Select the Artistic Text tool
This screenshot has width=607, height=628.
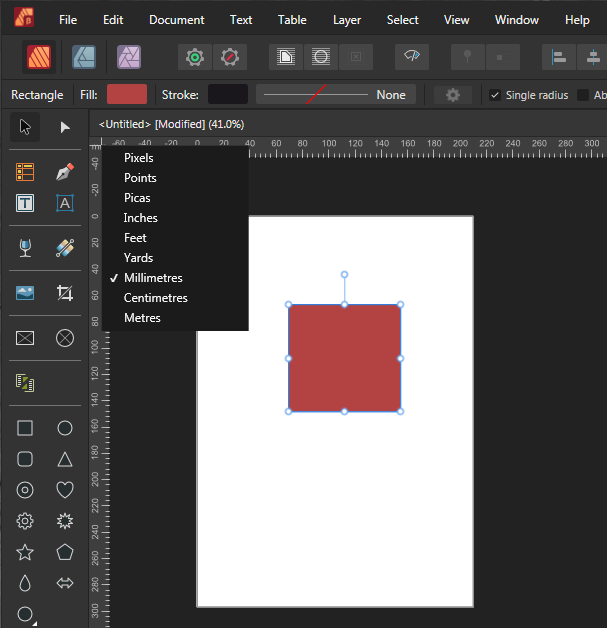click(x=64, y=203)
